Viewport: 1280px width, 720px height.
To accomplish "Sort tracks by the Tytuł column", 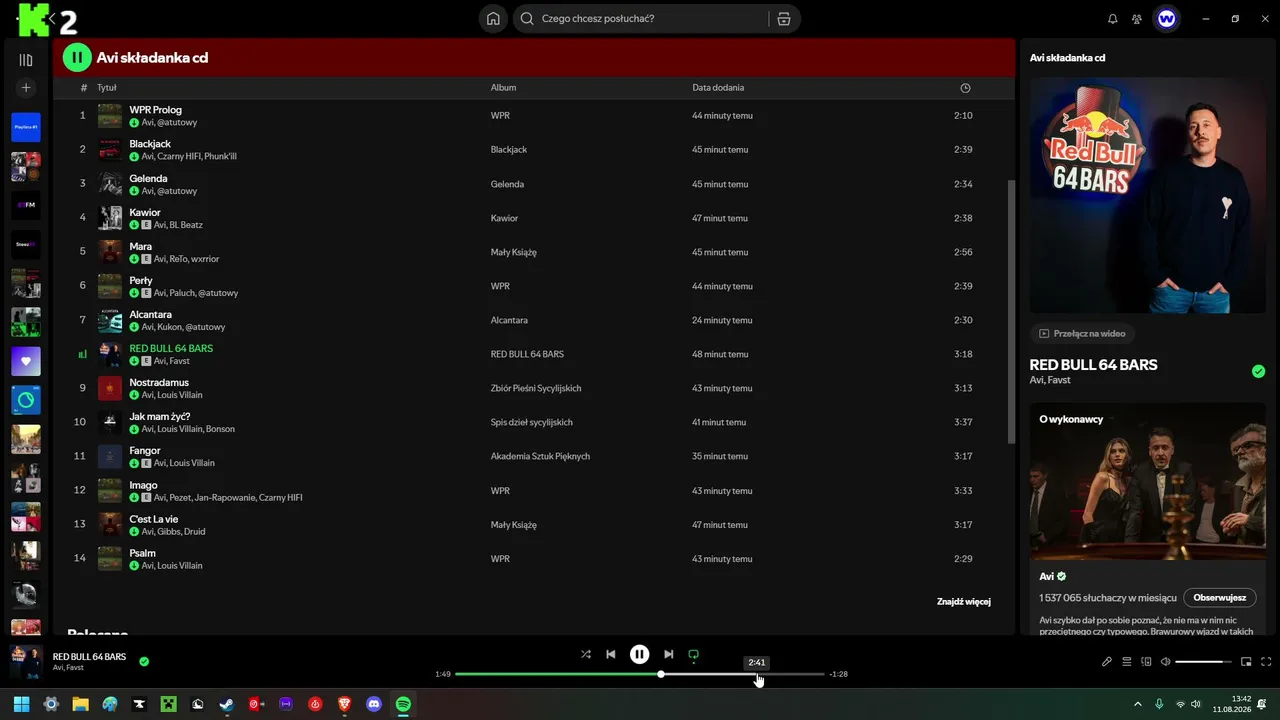I will [107, 88].
